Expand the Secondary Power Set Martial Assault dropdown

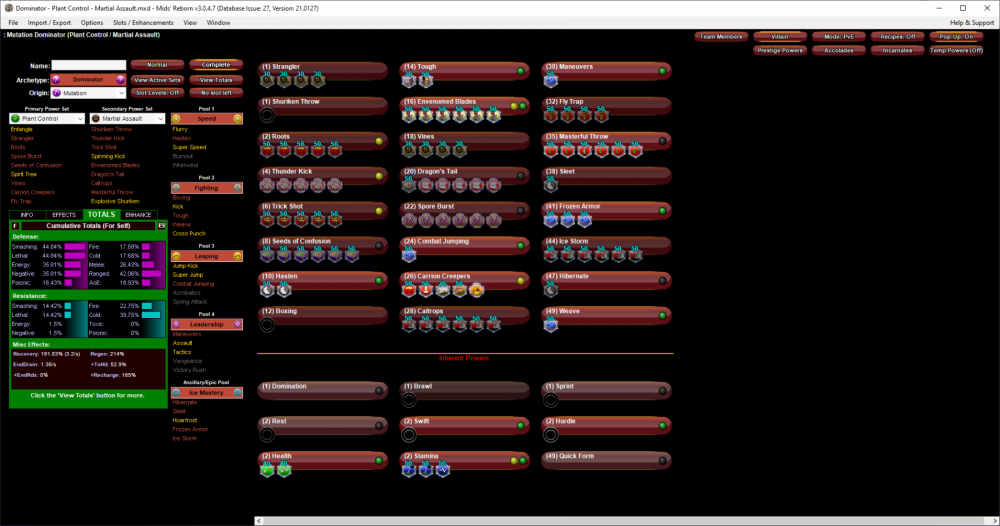click(127, 118)
